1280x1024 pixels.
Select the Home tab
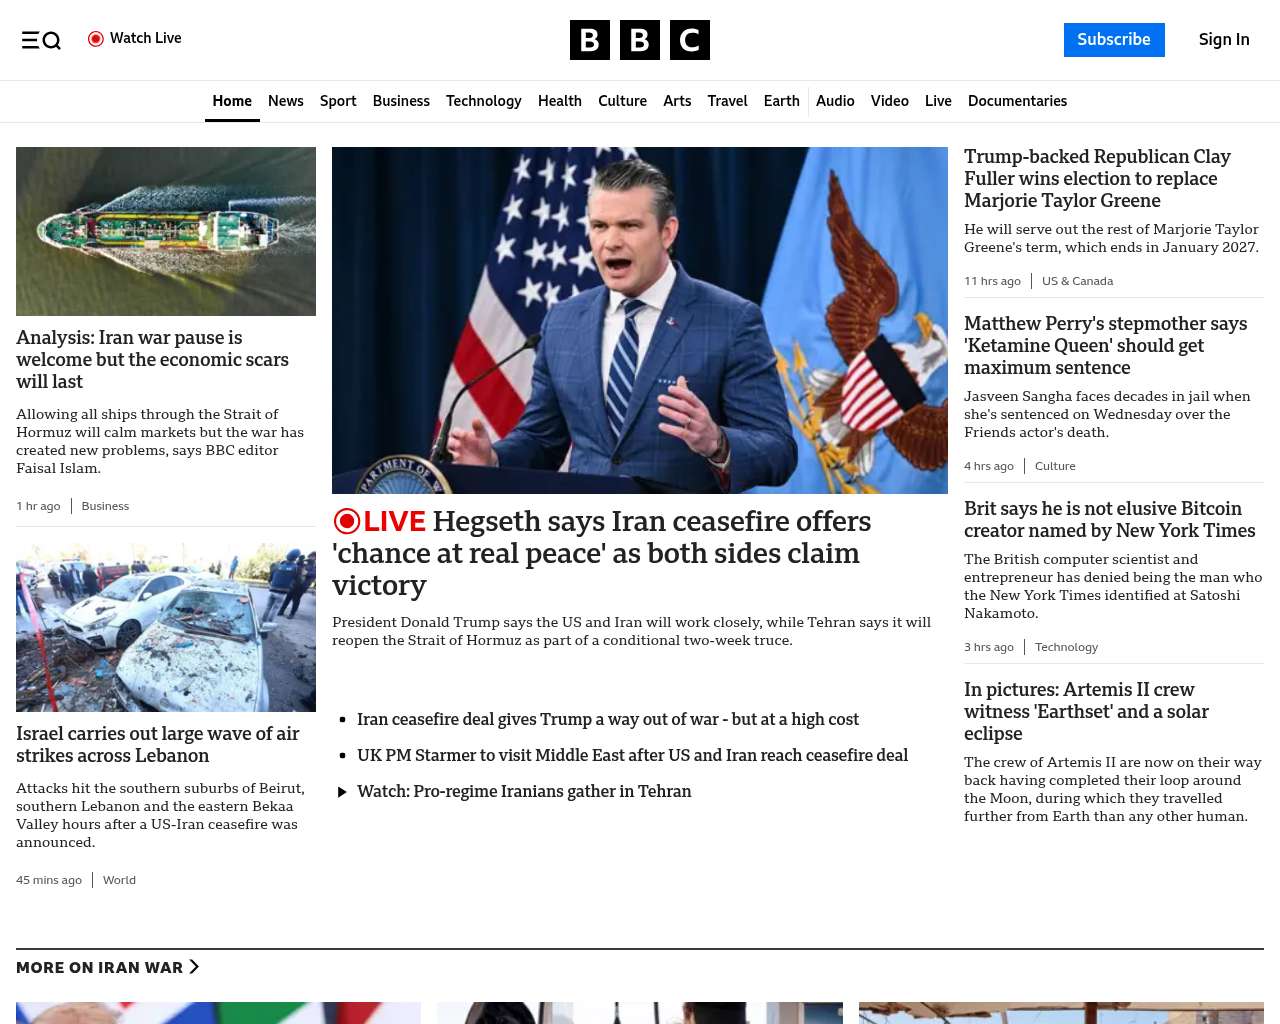pos(232,101)
